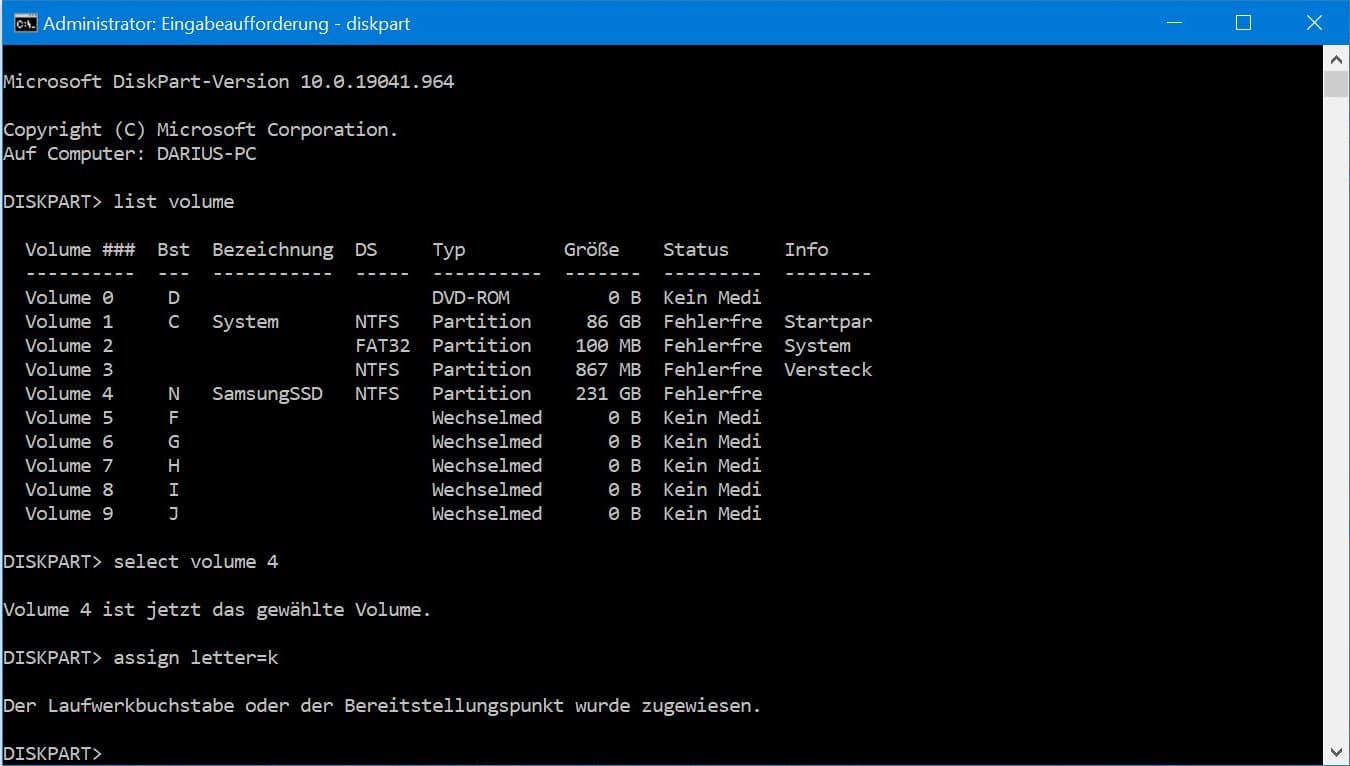Close the Eingabeaufforderung window
Screen dimensions: 1350x766
1314,23
